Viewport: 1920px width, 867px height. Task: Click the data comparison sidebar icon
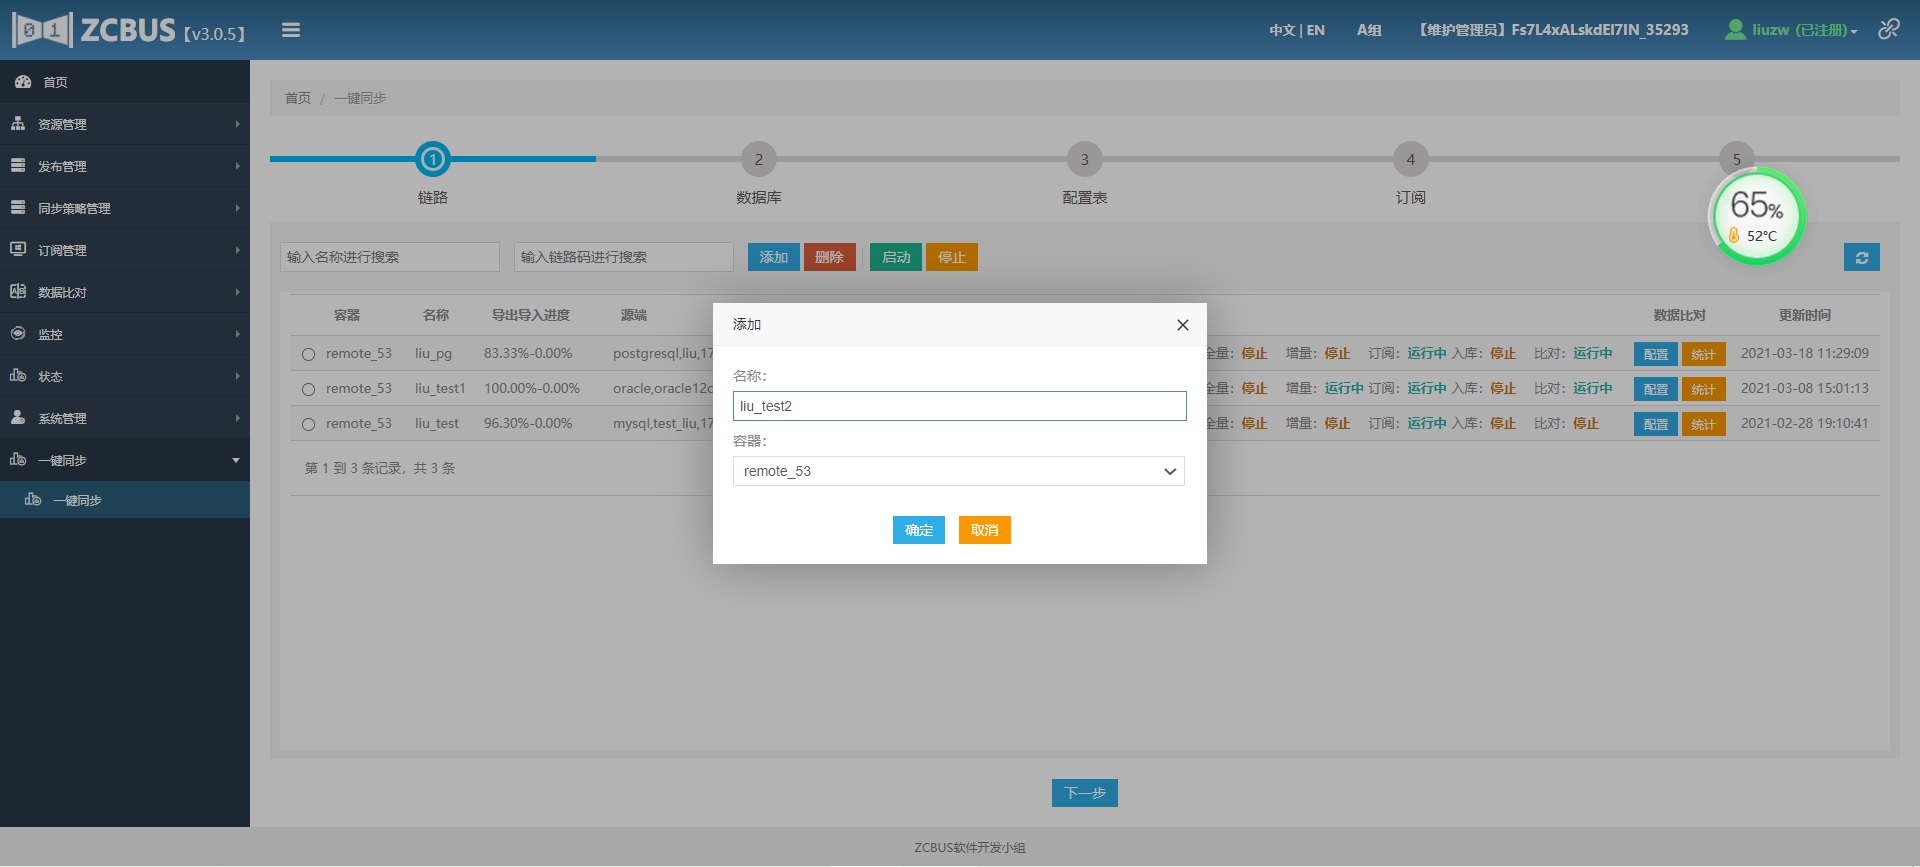coord(18,292)
